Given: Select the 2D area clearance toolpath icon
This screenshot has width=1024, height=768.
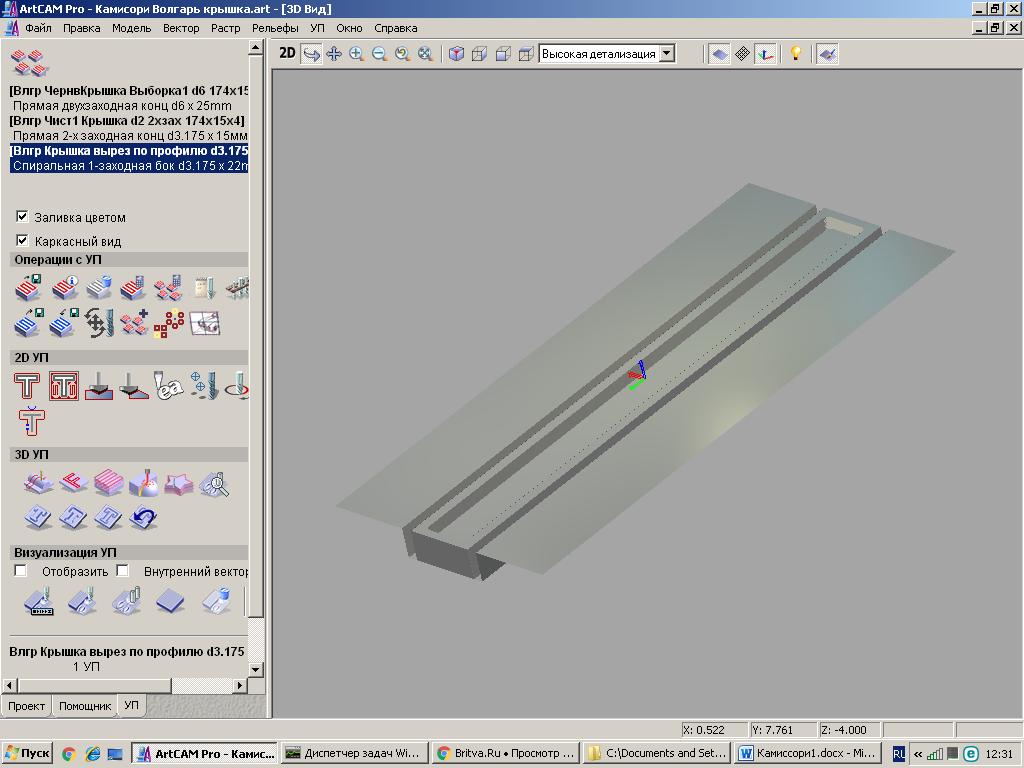Looking at the screenshot, I should [x=64, y=386].
